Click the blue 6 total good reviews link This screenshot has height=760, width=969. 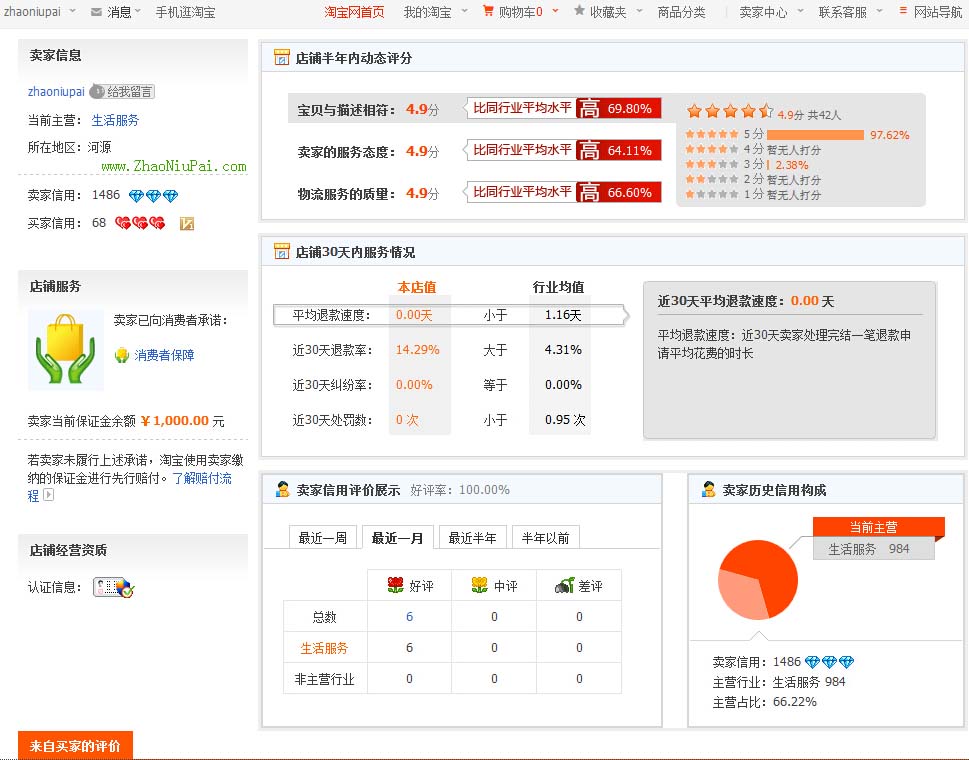click(409, 616)
